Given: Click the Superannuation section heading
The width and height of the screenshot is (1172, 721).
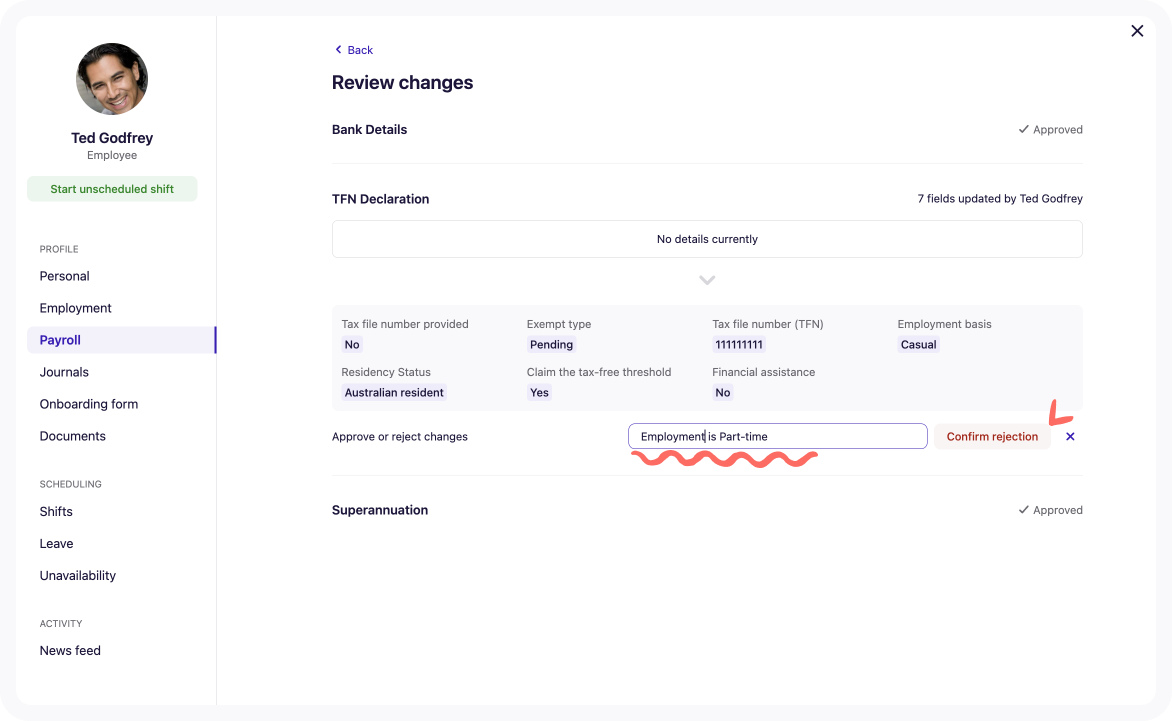Looking at the screenshot, I should 380,510.
